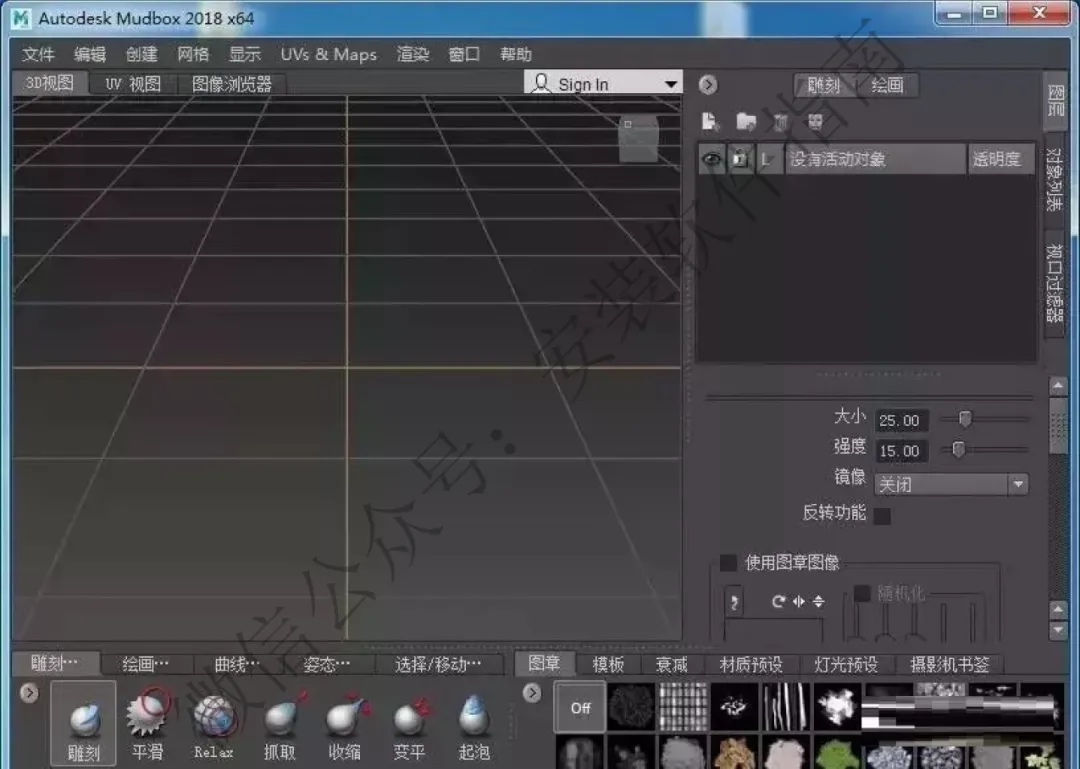Click the 大小 size slider handle

coord(965,418)
